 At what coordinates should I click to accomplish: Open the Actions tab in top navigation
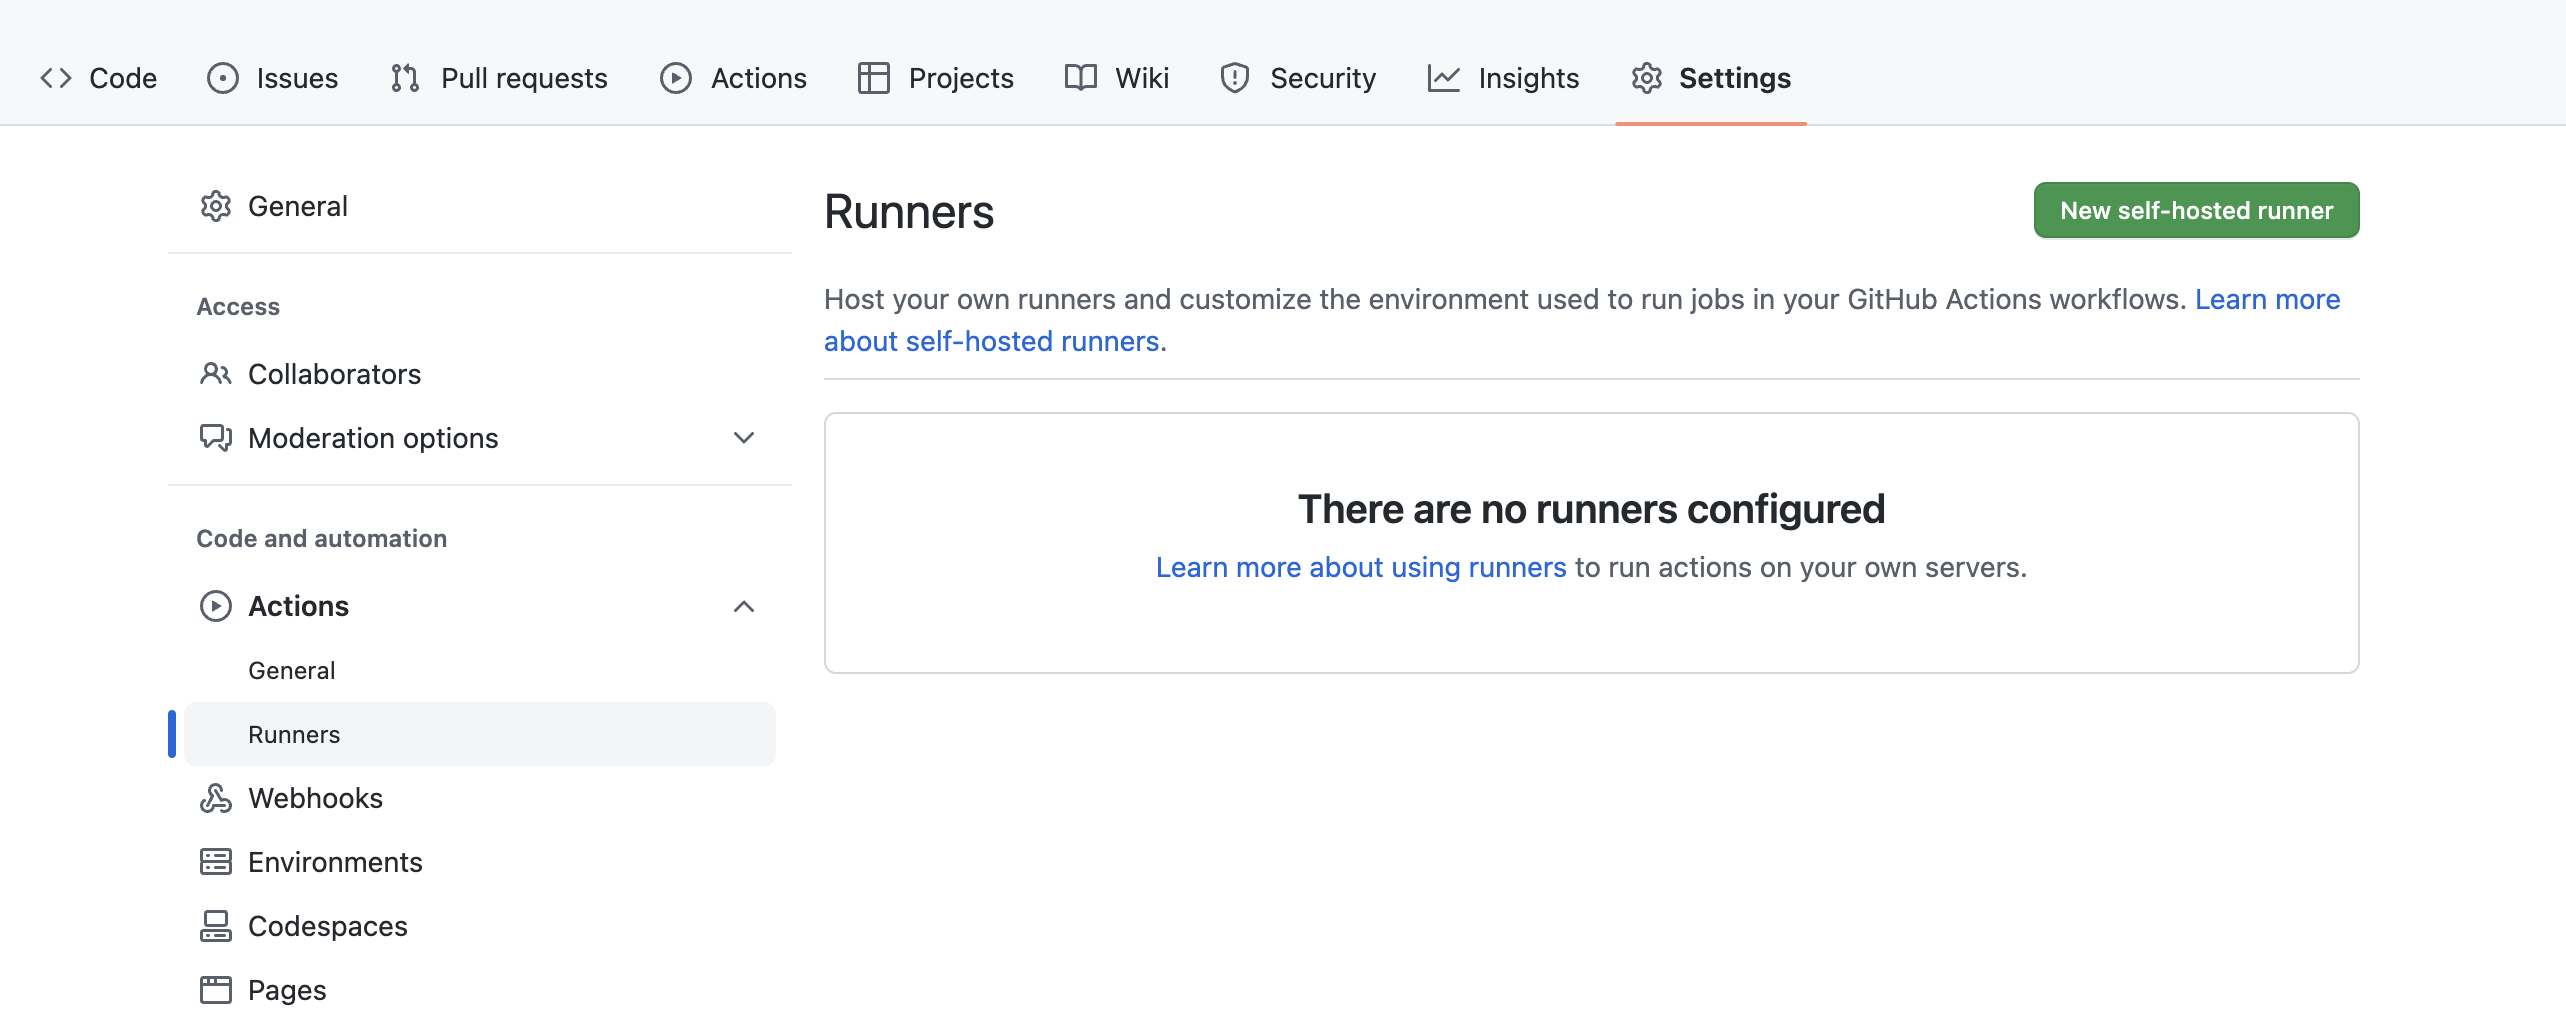click(x=733, y=78)
